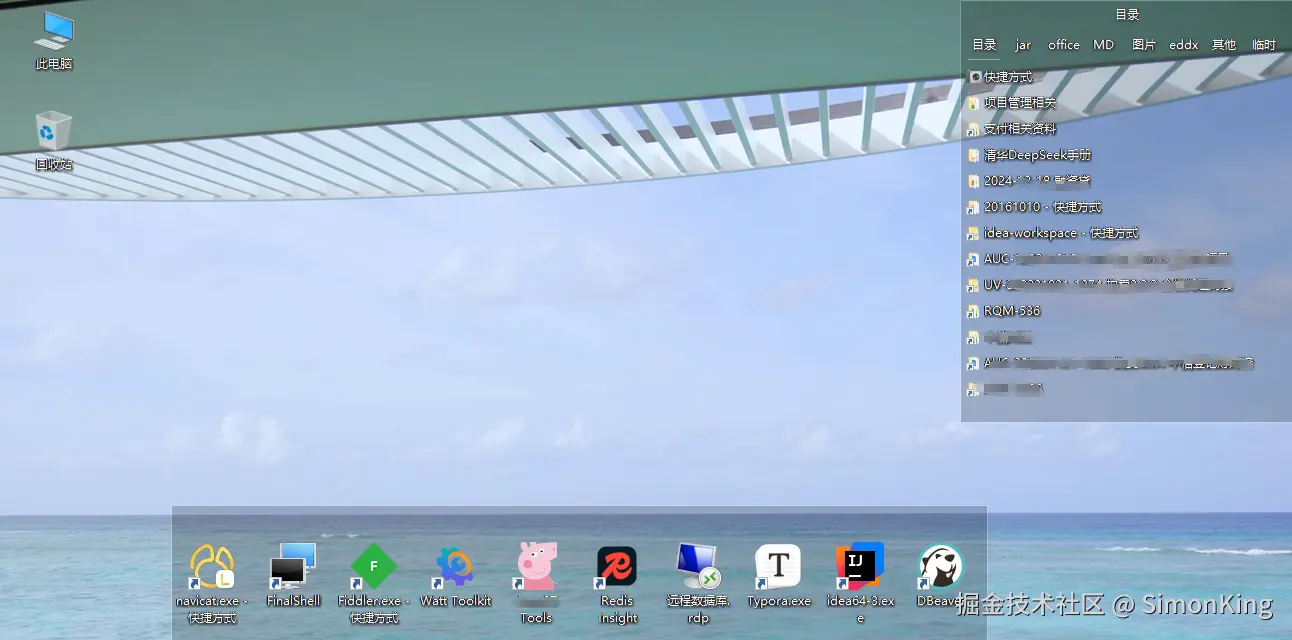Select the 快捷方式 item in the list
1292x640 pixels.
tap(1001, 77)
